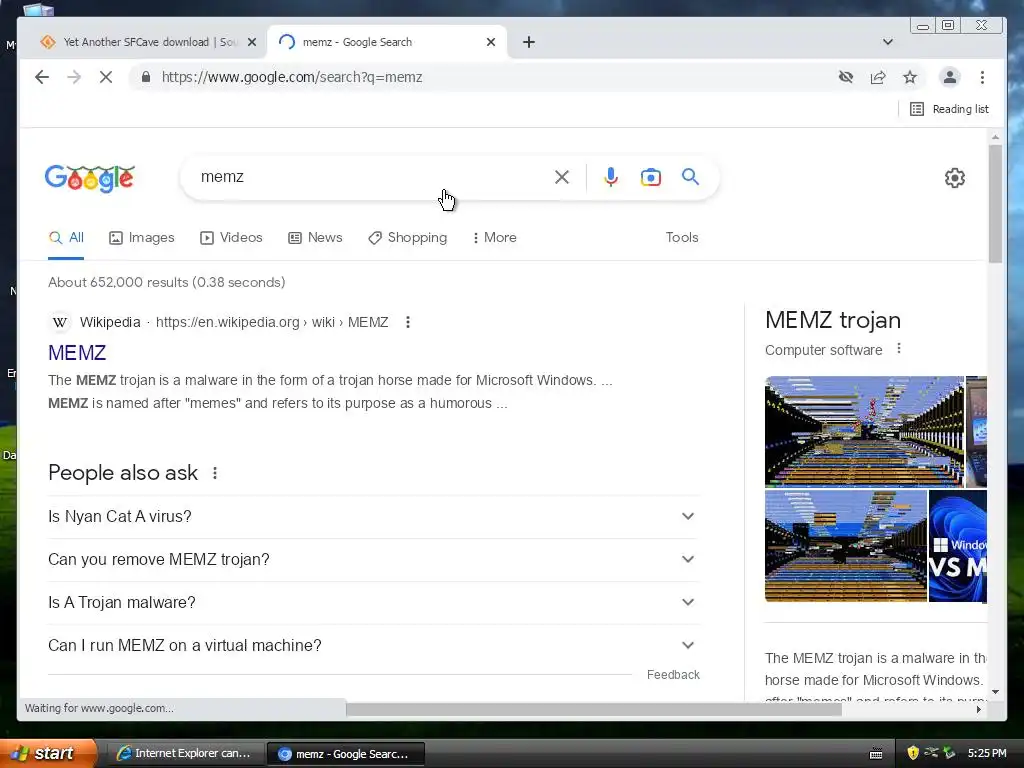This screenshot has height=768, width=1024.
Task: Click the Wikipedia favicon beside the result
Action: (60, 322)
